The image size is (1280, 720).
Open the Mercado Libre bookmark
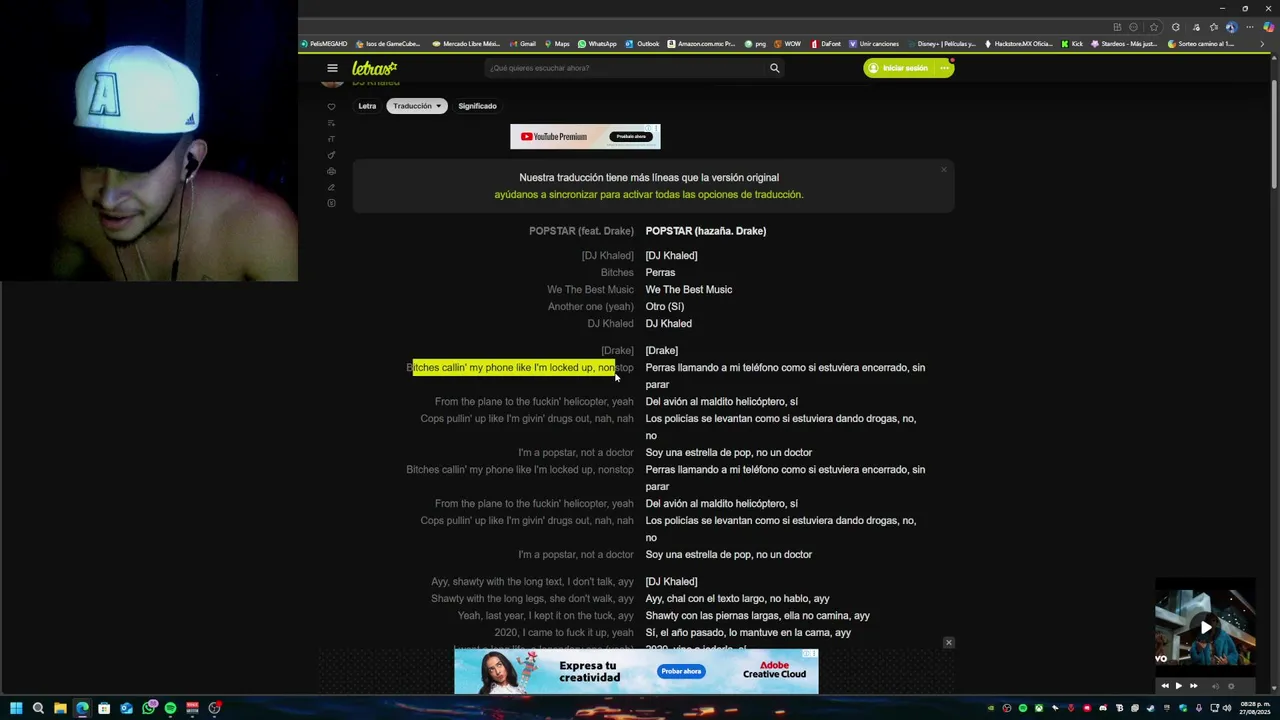click(x=466, y=44)
